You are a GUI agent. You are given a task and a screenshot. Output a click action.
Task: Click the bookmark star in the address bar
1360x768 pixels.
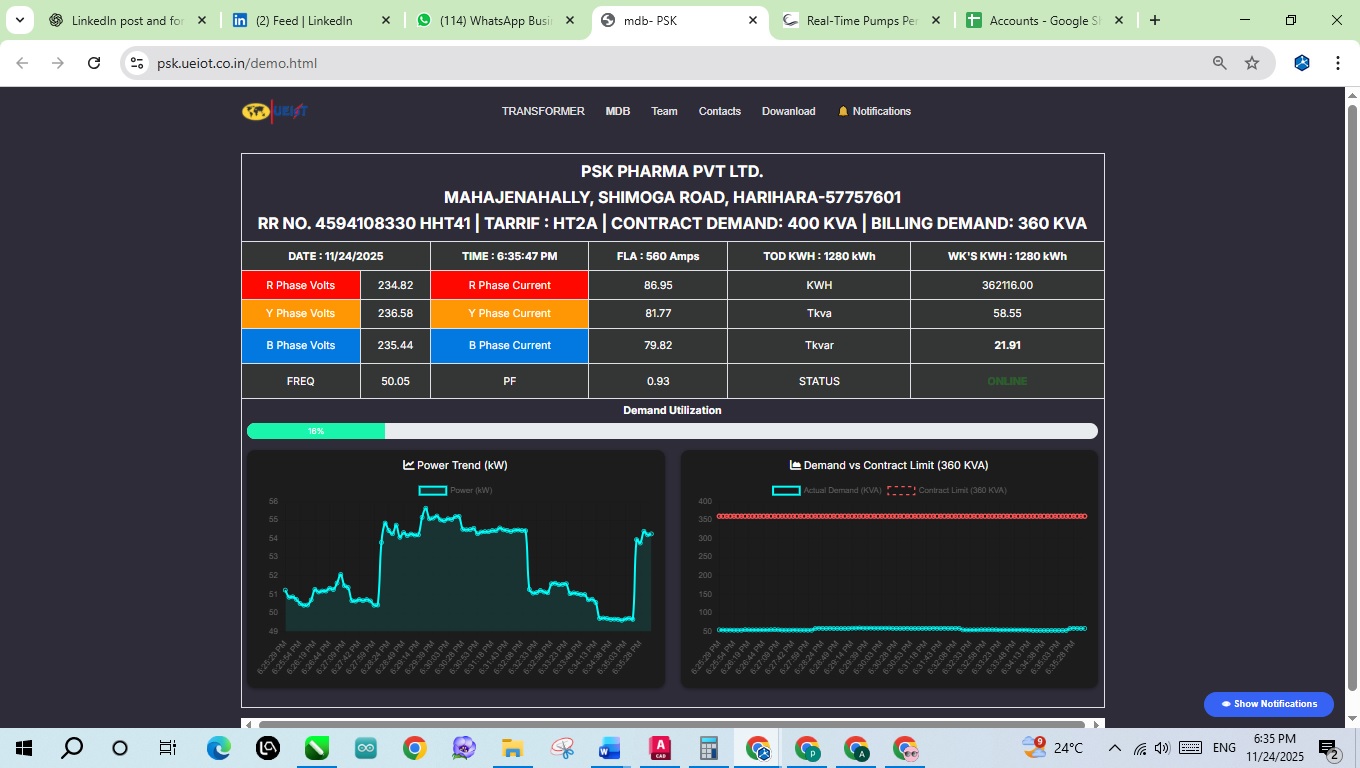tap(1251, 62)
